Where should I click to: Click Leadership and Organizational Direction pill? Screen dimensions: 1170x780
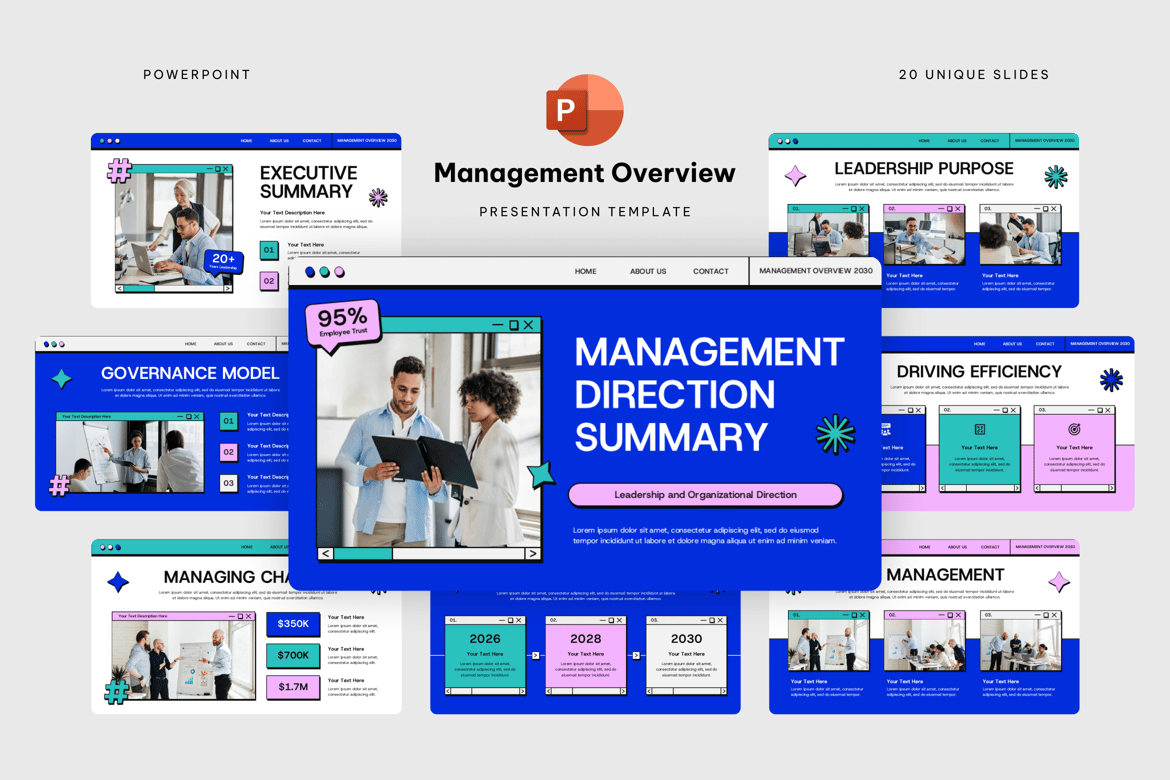pyautogui.click(x=705, y=495)
